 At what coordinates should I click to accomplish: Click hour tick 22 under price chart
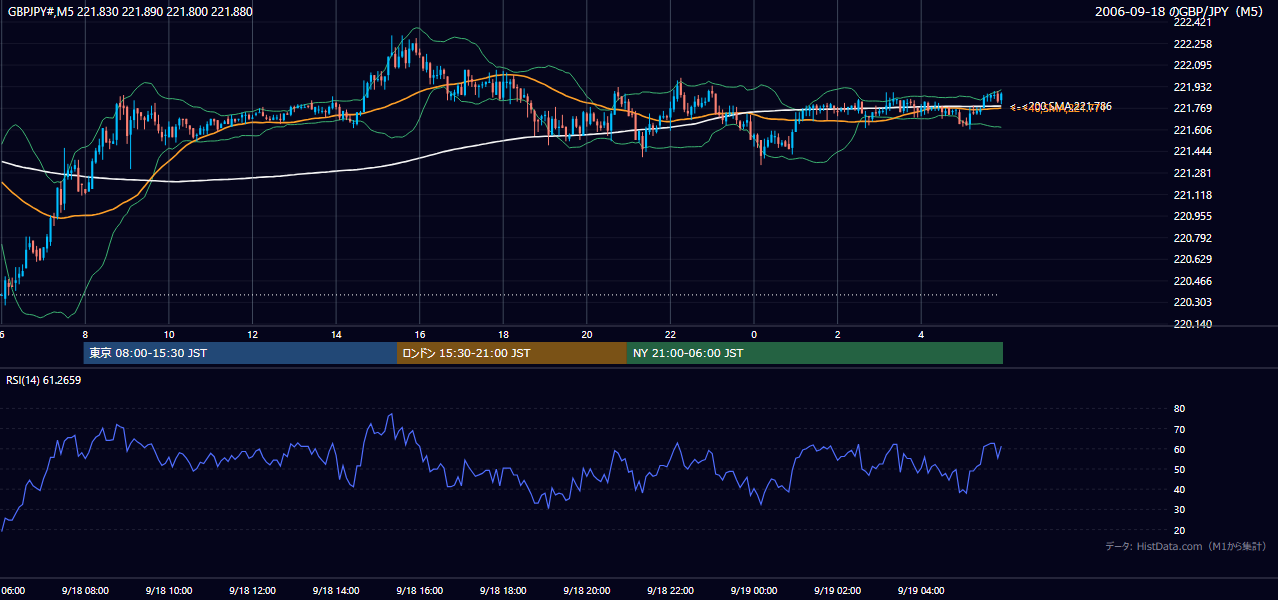pyautogui.click(x=671, y=334)
